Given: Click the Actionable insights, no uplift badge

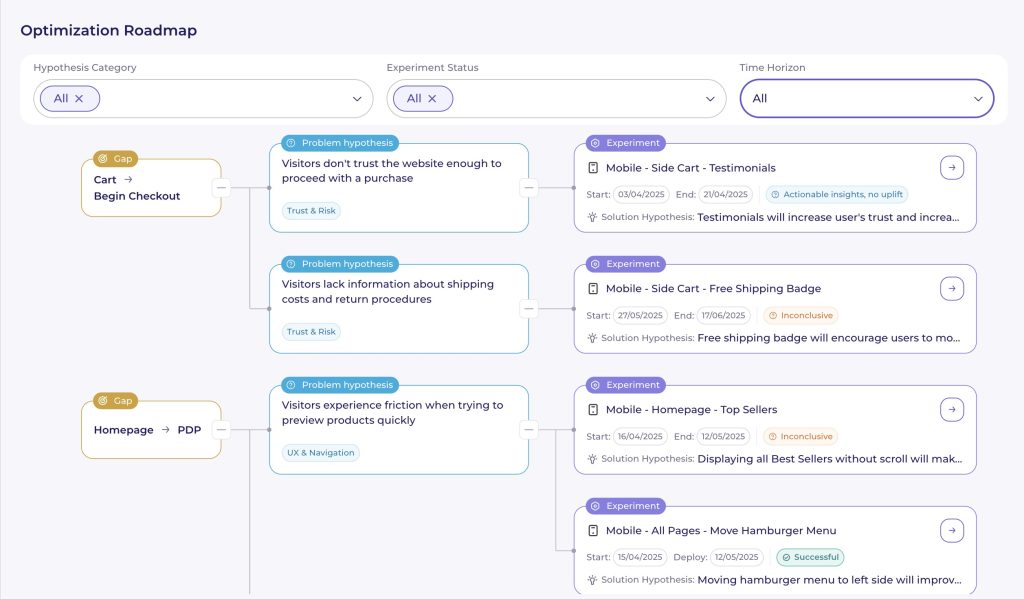Looking at the screenshot, I should click(x=837, y=195).
